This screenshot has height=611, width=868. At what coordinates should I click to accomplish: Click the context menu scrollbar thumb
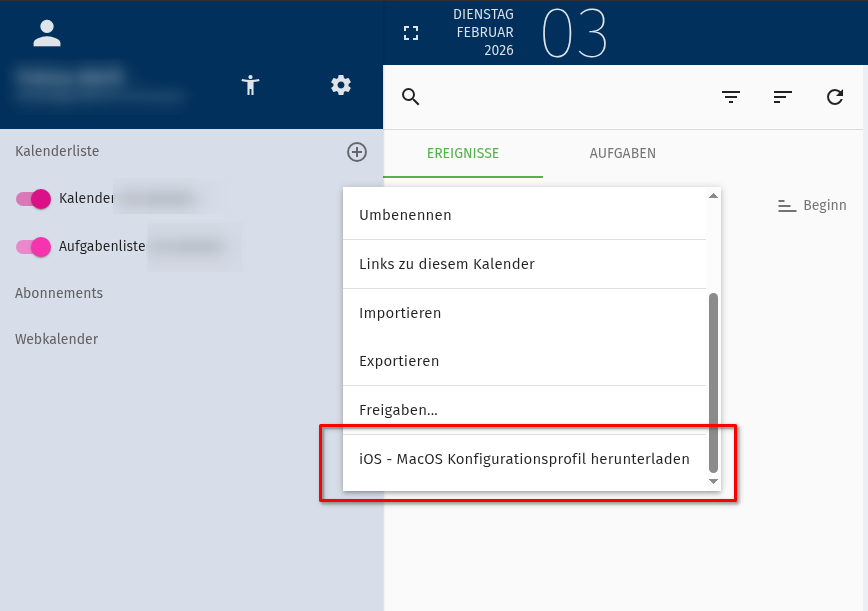coord(713,380)
